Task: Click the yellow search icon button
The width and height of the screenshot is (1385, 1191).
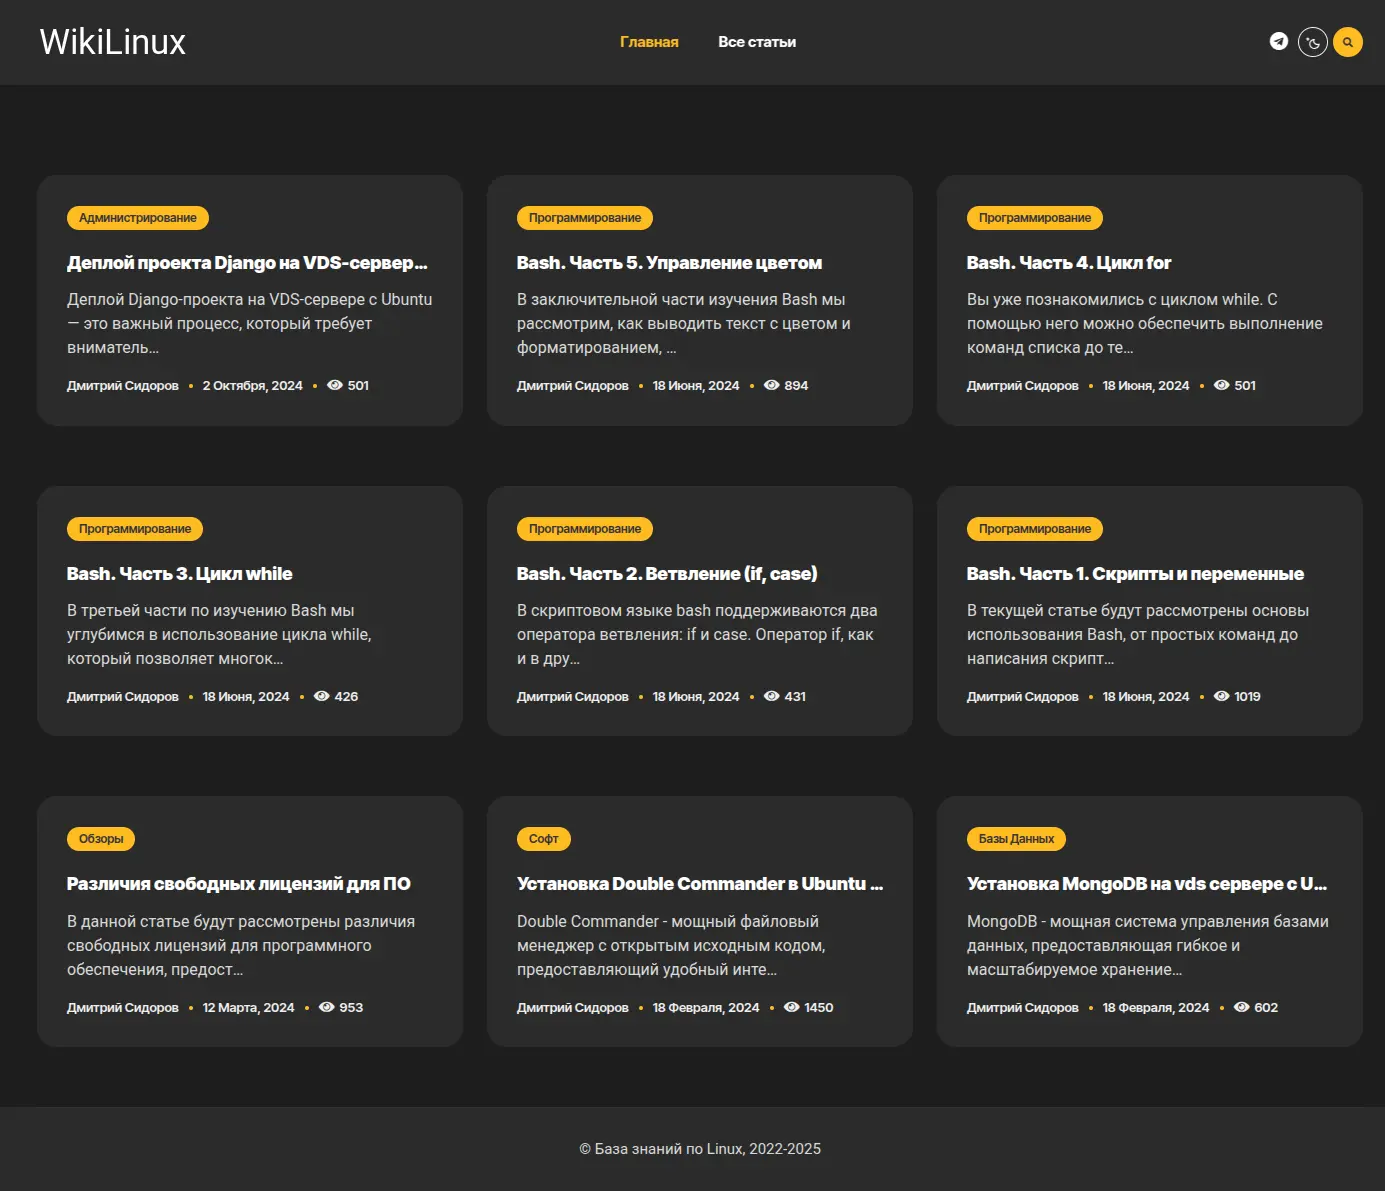Action: coord(1347,42)
